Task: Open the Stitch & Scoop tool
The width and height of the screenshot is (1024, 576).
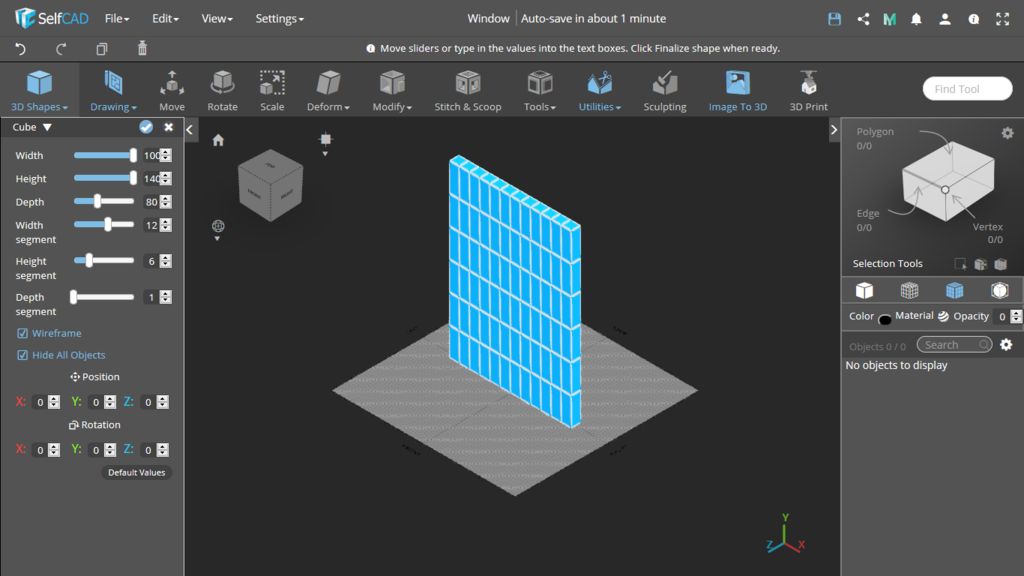Action: [467, 90]
